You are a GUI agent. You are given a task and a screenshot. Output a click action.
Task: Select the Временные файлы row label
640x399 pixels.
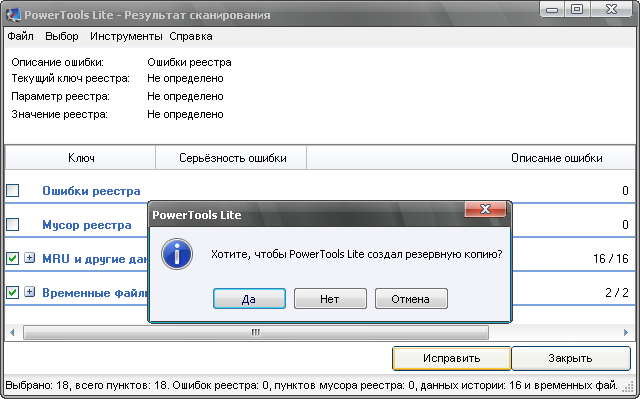point(95,293)
